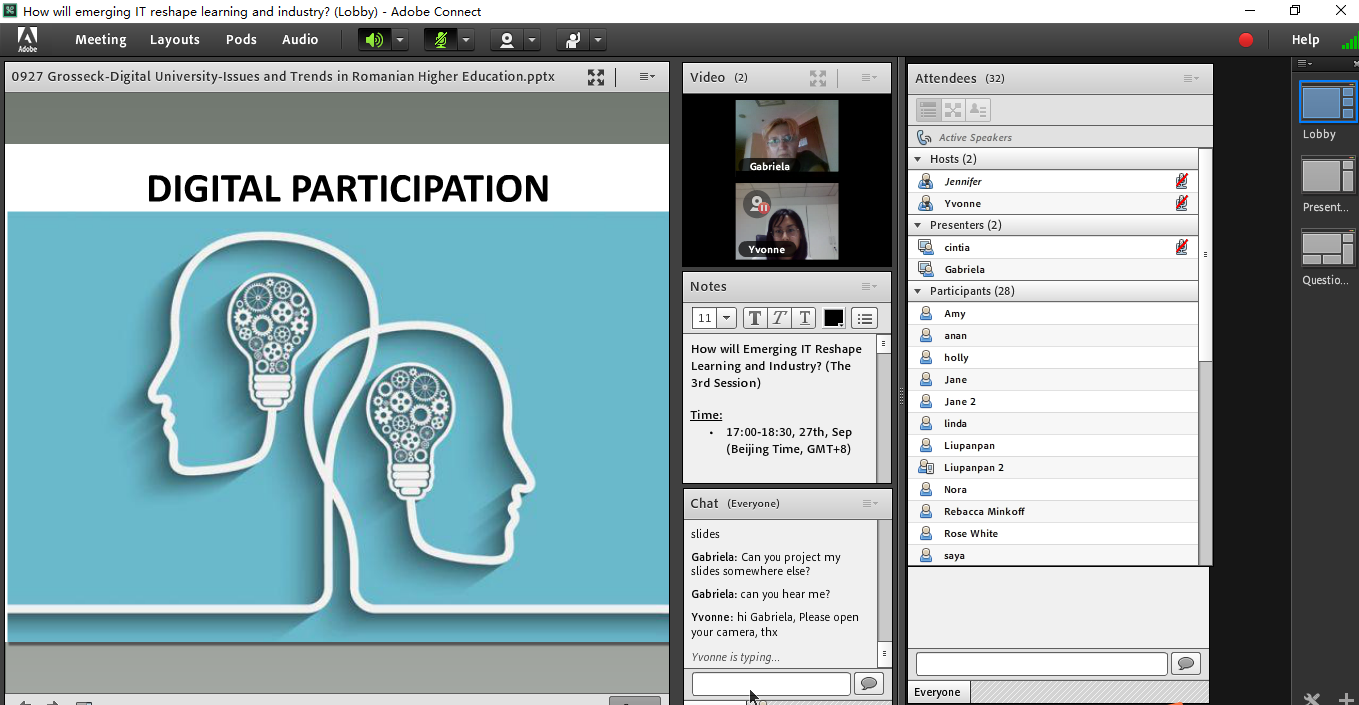The width and height of the screenshot is (1359, 705).
Task: Apply bold in the Notes pod
Action: pos(754,318)
